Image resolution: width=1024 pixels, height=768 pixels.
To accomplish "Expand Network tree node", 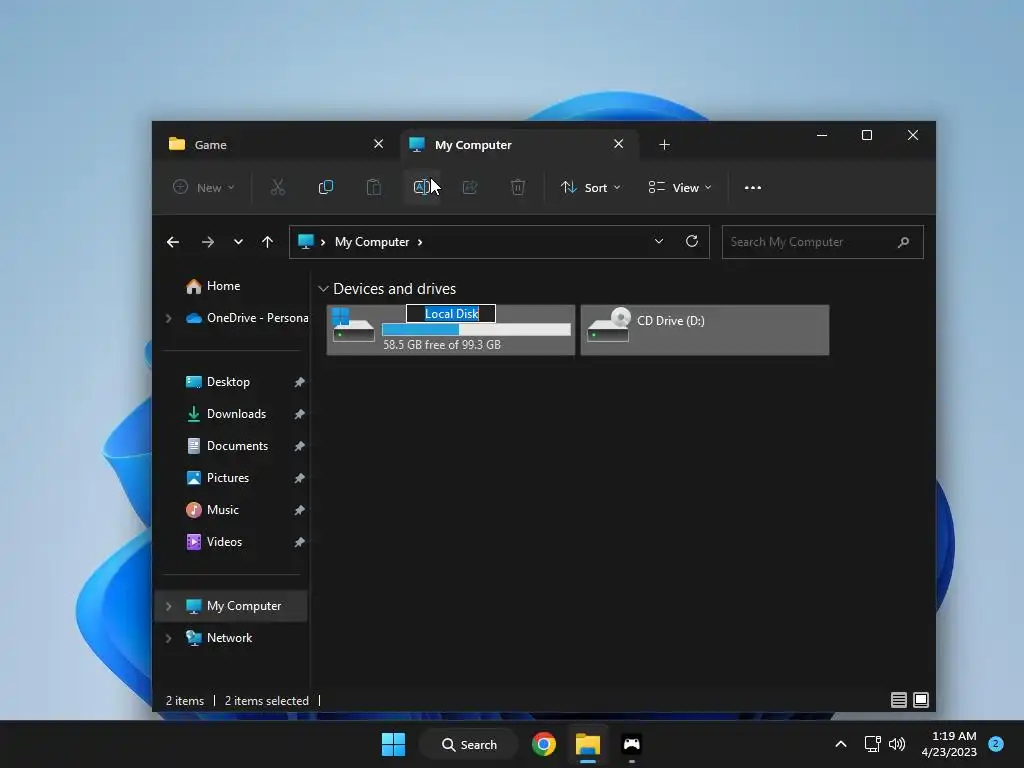I will click(x=168, y=638).
